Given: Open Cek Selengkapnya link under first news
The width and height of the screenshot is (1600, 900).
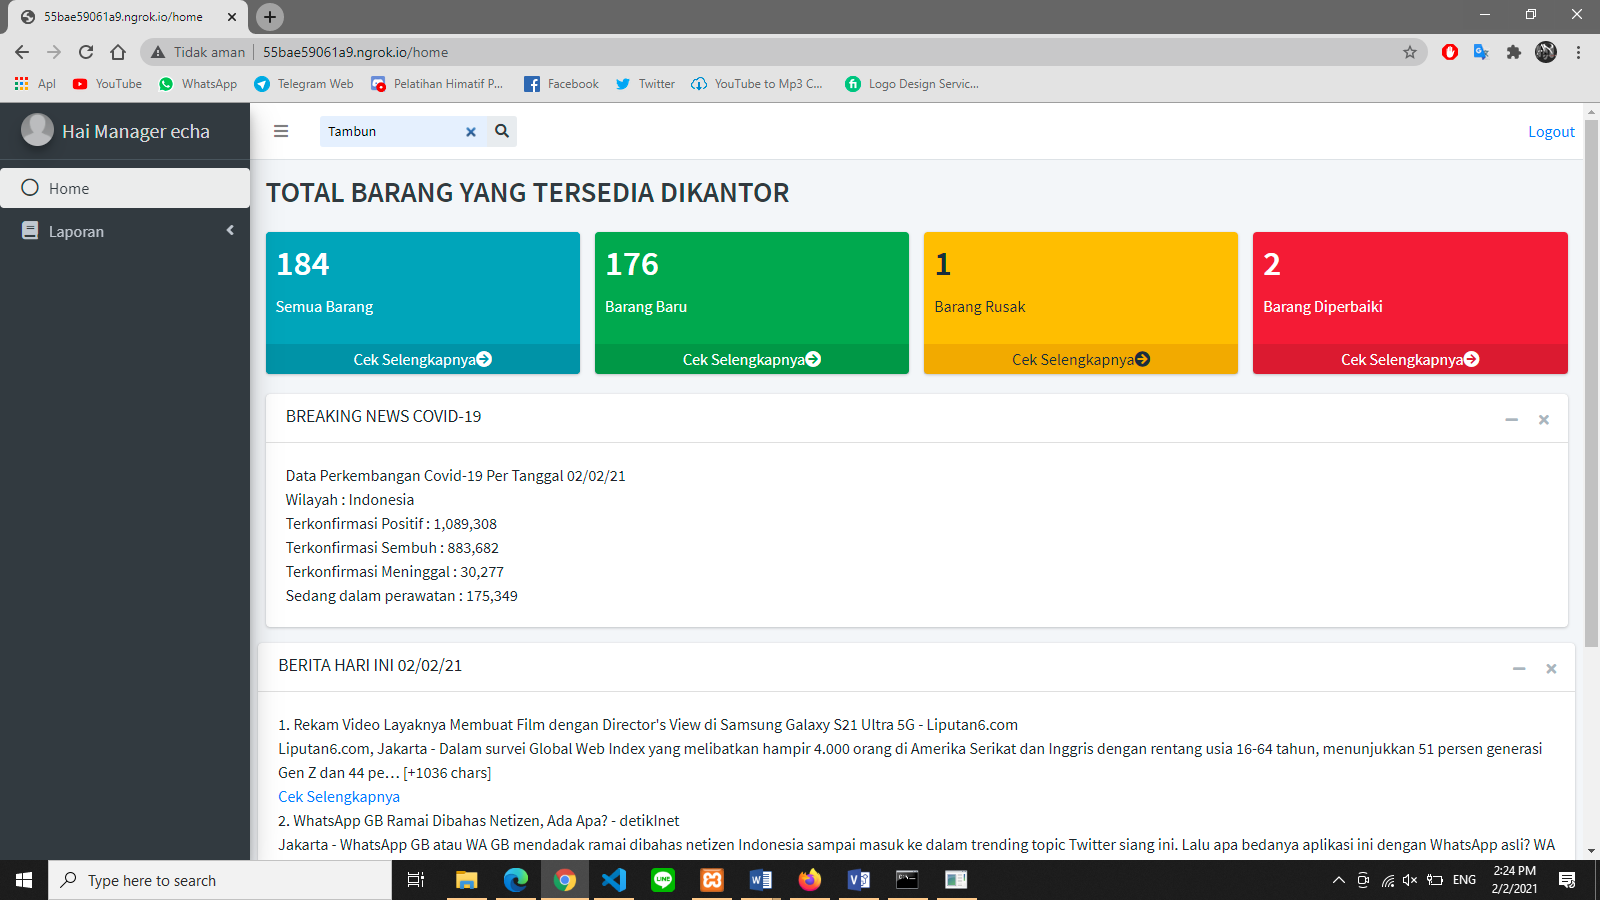Looking at the screenshot, I should click(339, 797).
